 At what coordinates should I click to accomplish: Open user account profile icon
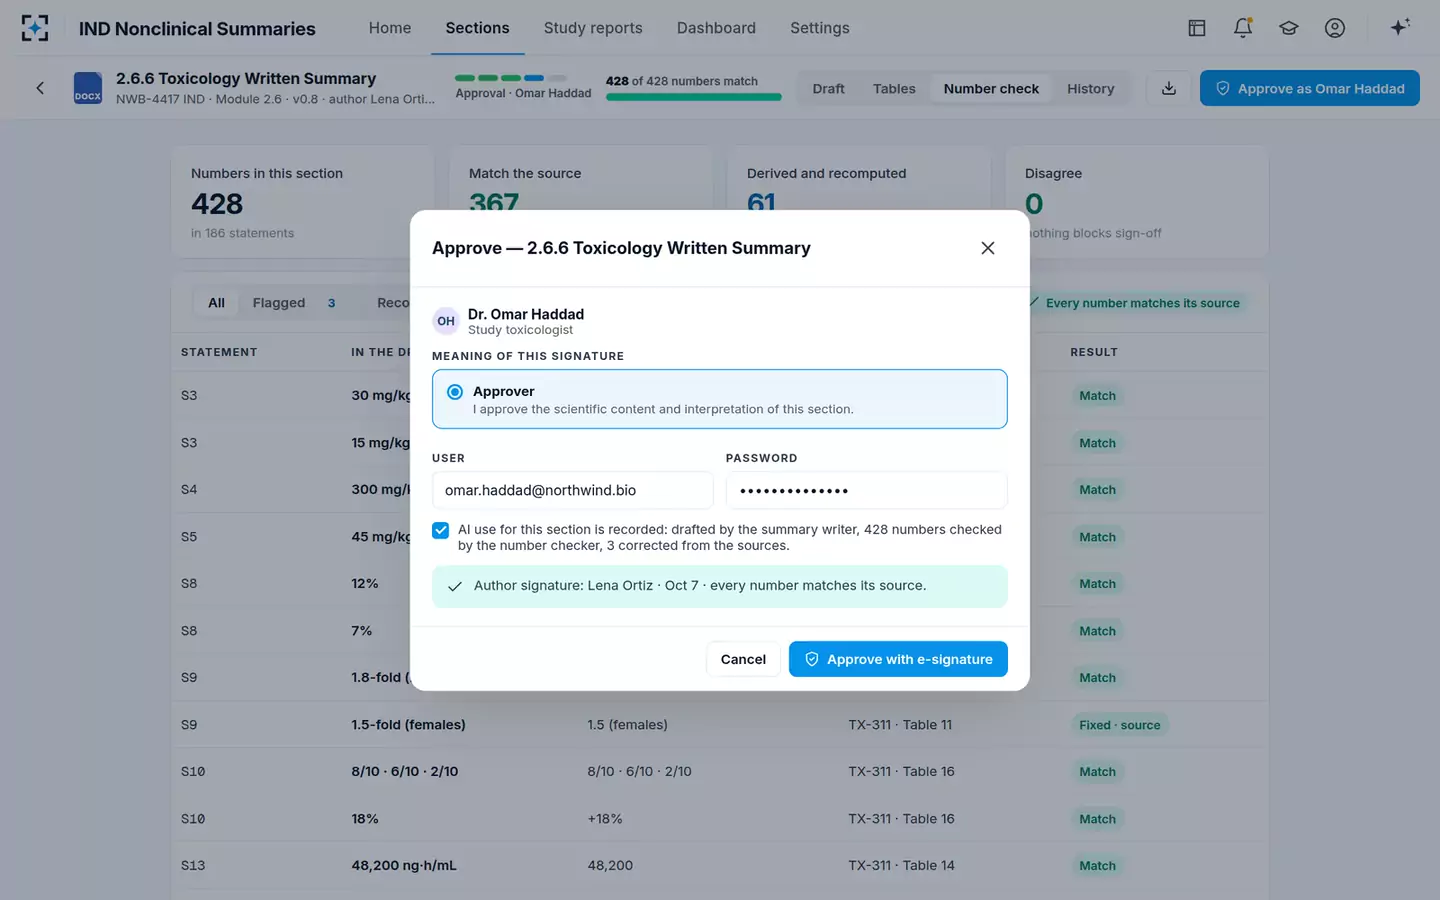(x=1335, y=28)
